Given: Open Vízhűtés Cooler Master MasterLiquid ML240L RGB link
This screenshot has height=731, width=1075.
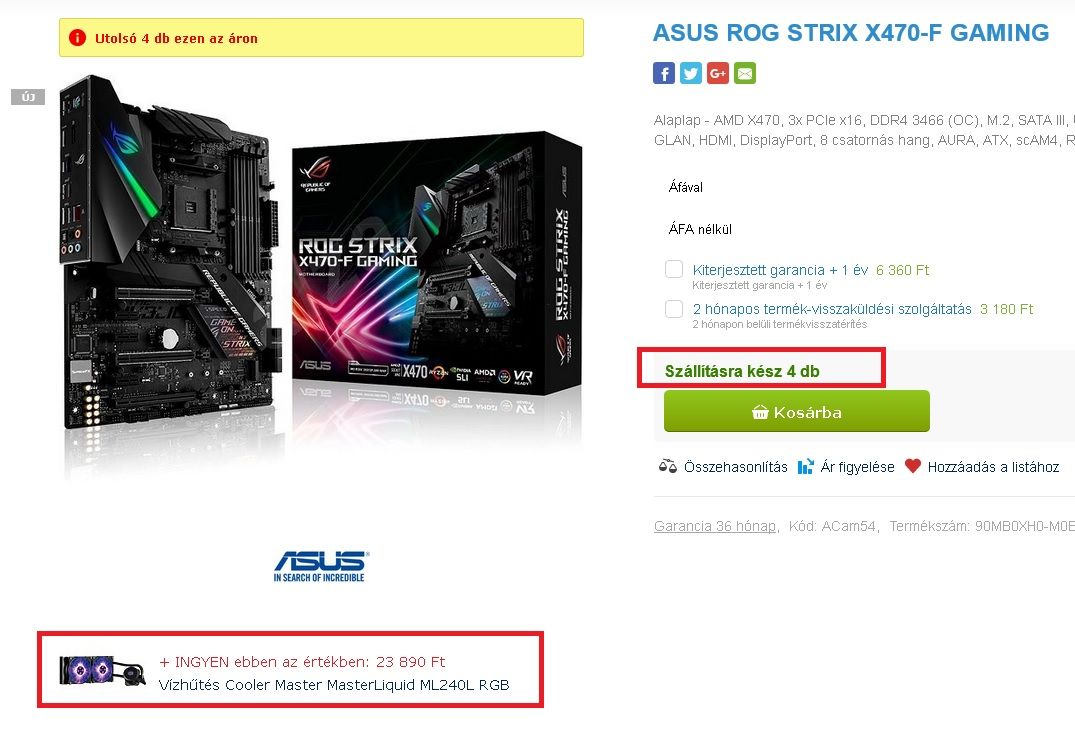Looking at the screenshot, I should click(334, 685).
